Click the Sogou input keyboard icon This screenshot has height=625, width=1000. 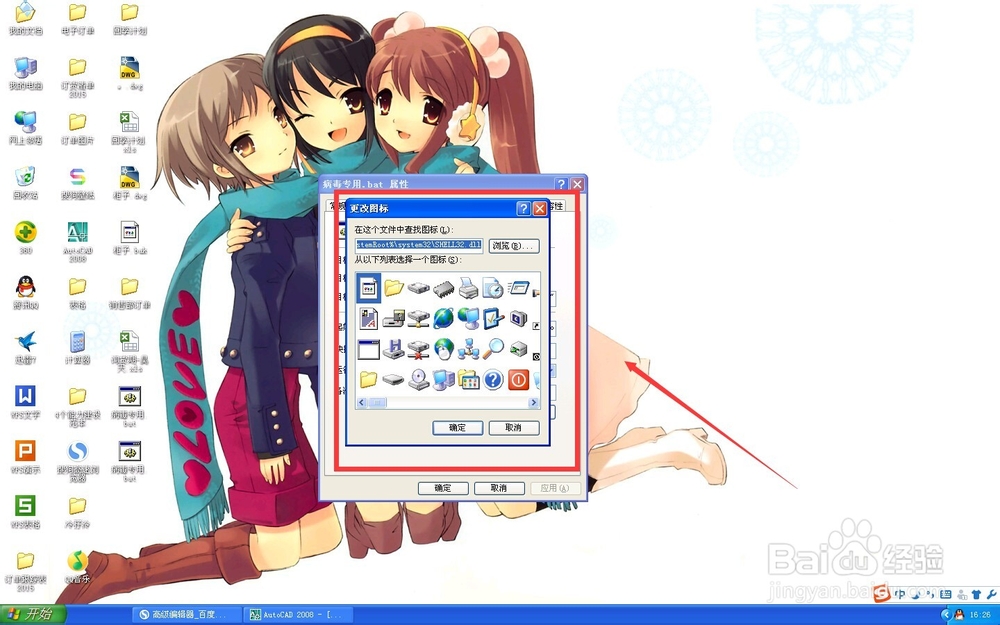[x=946, y=594]
